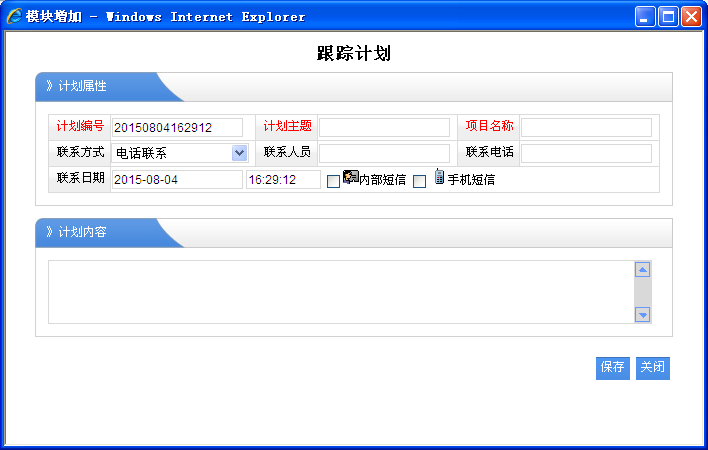Tick the 手机短信 checkbox
The height and width of the screenshot is (450, 708).
tap(419, 181)
